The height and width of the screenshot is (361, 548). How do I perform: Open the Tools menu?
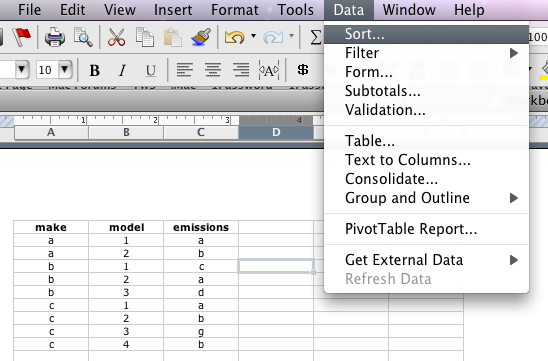[295, 10]
